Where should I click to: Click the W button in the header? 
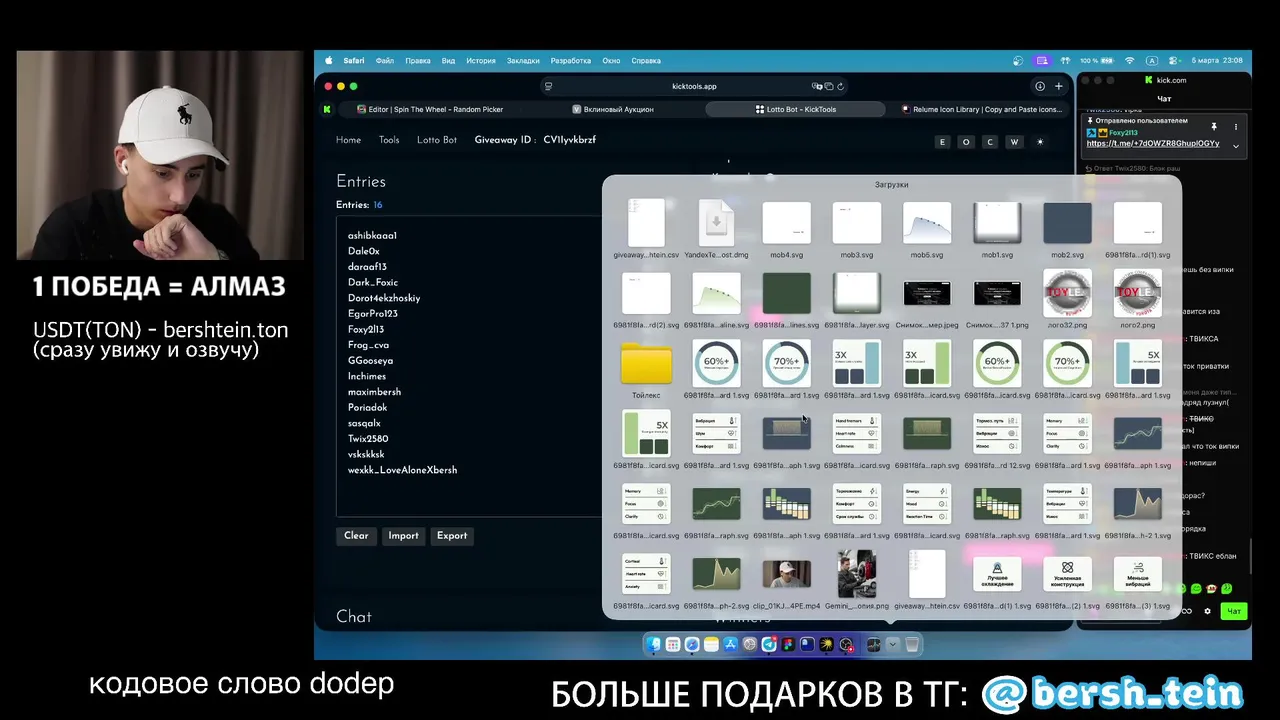pyautogui.click(x=1014, y=142)
